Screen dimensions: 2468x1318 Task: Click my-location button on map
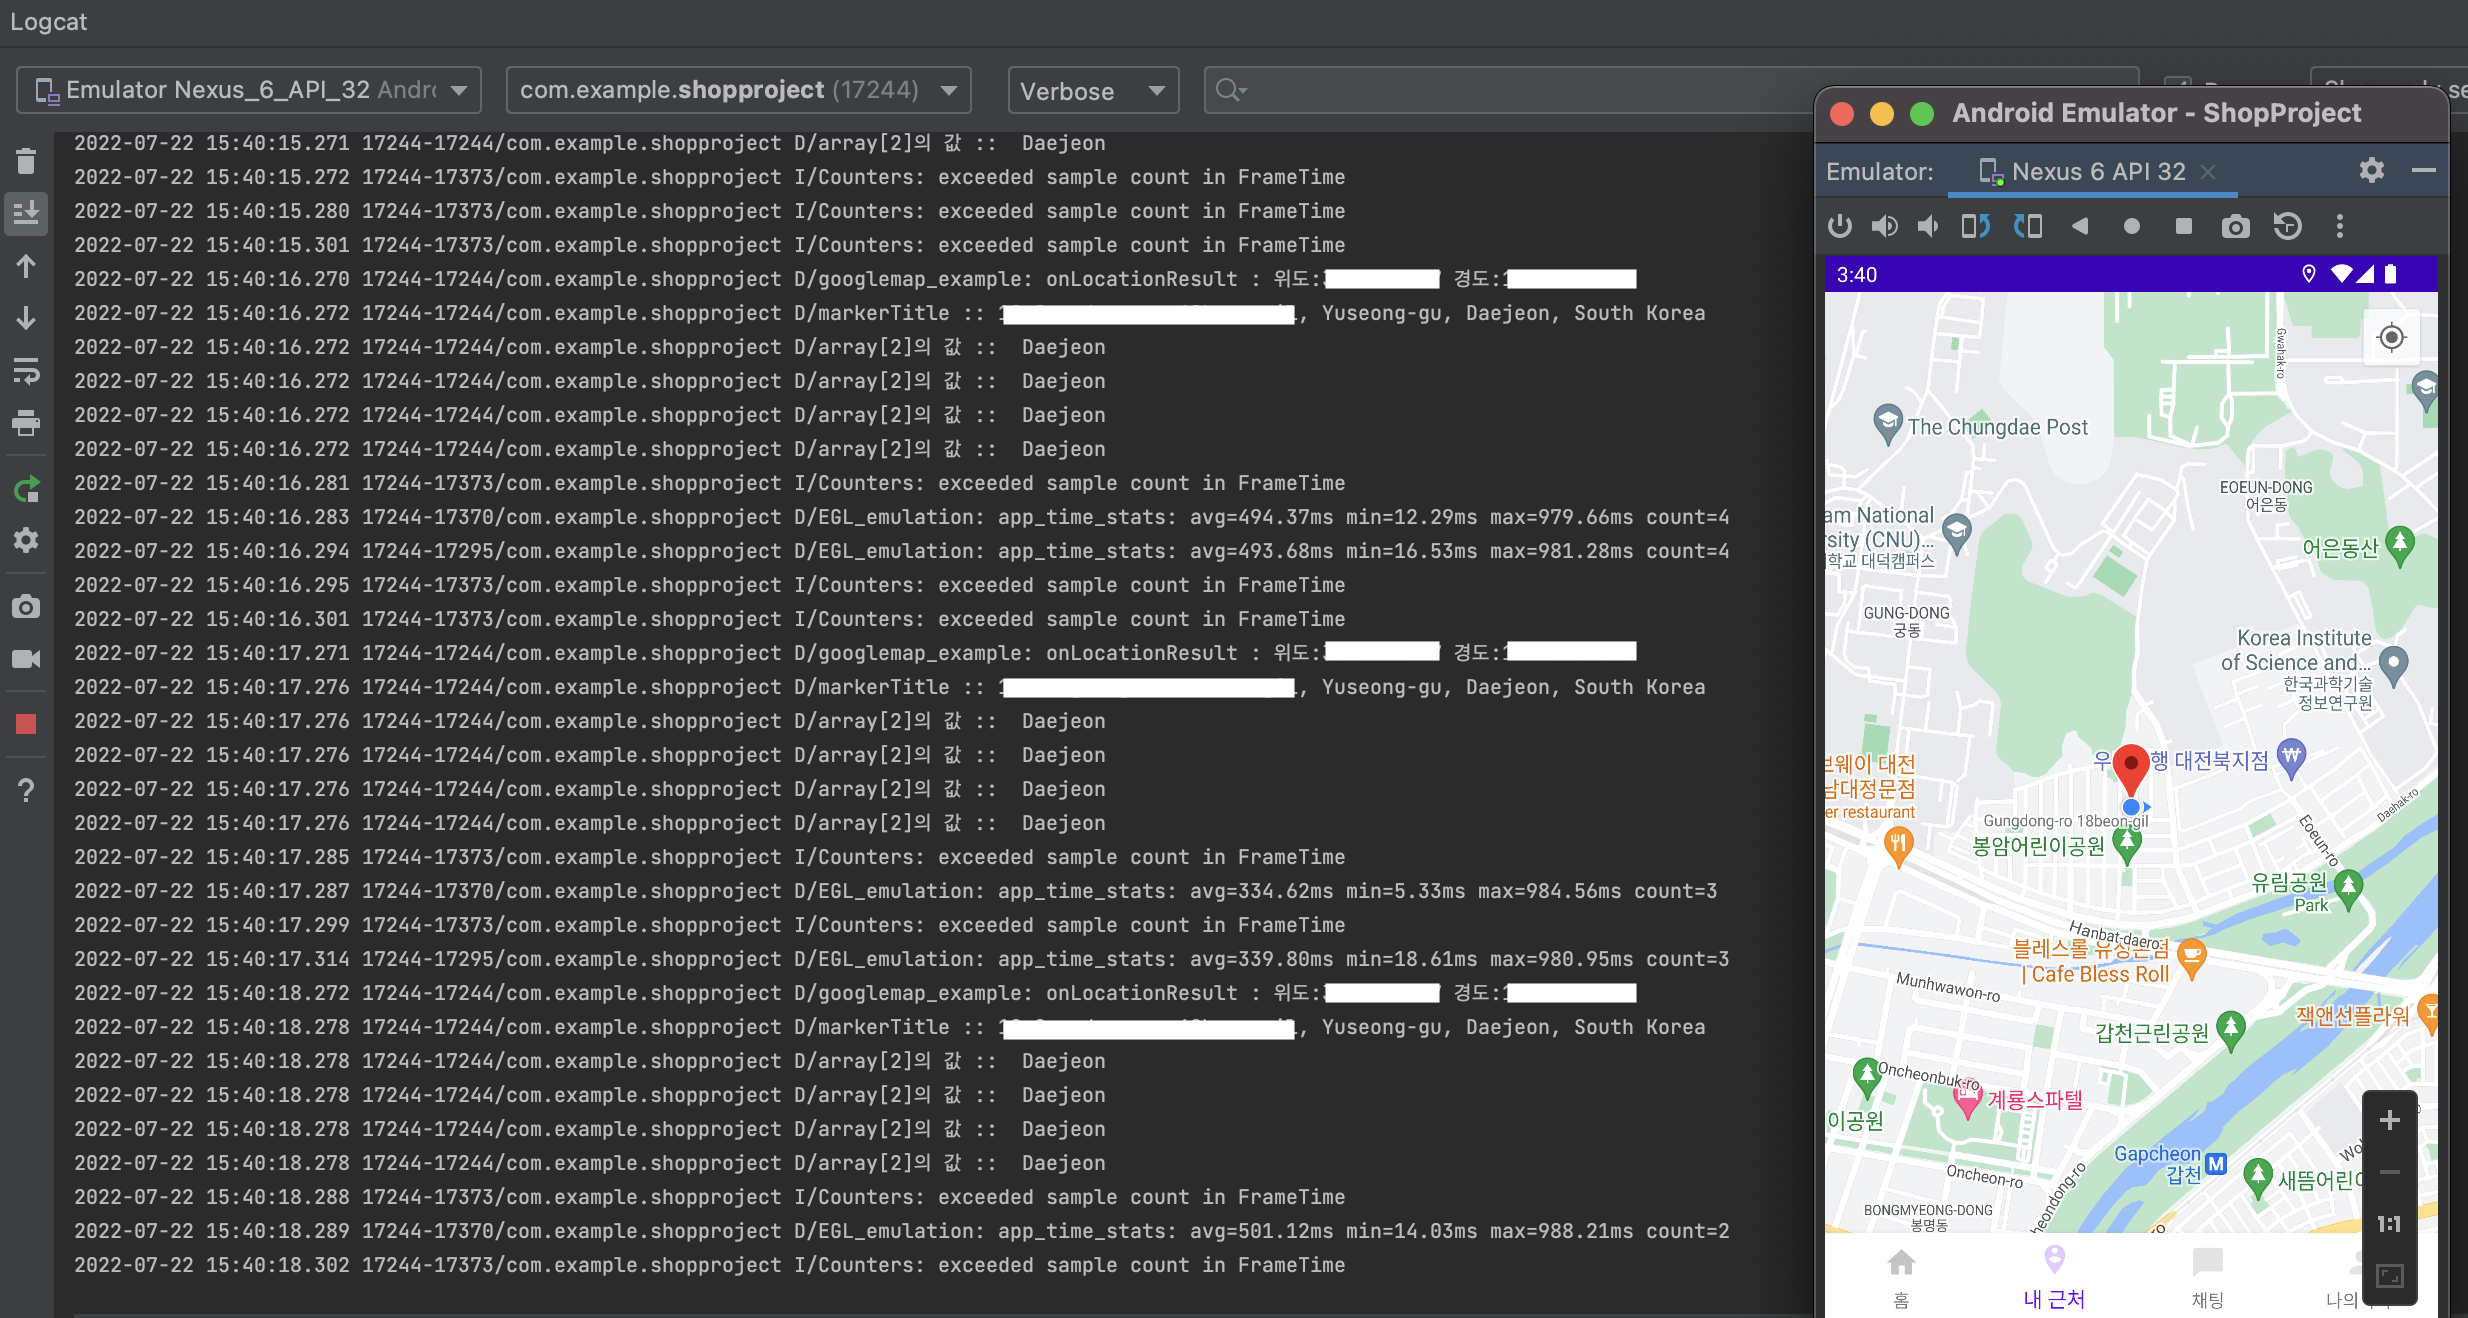click(2391, 338)
